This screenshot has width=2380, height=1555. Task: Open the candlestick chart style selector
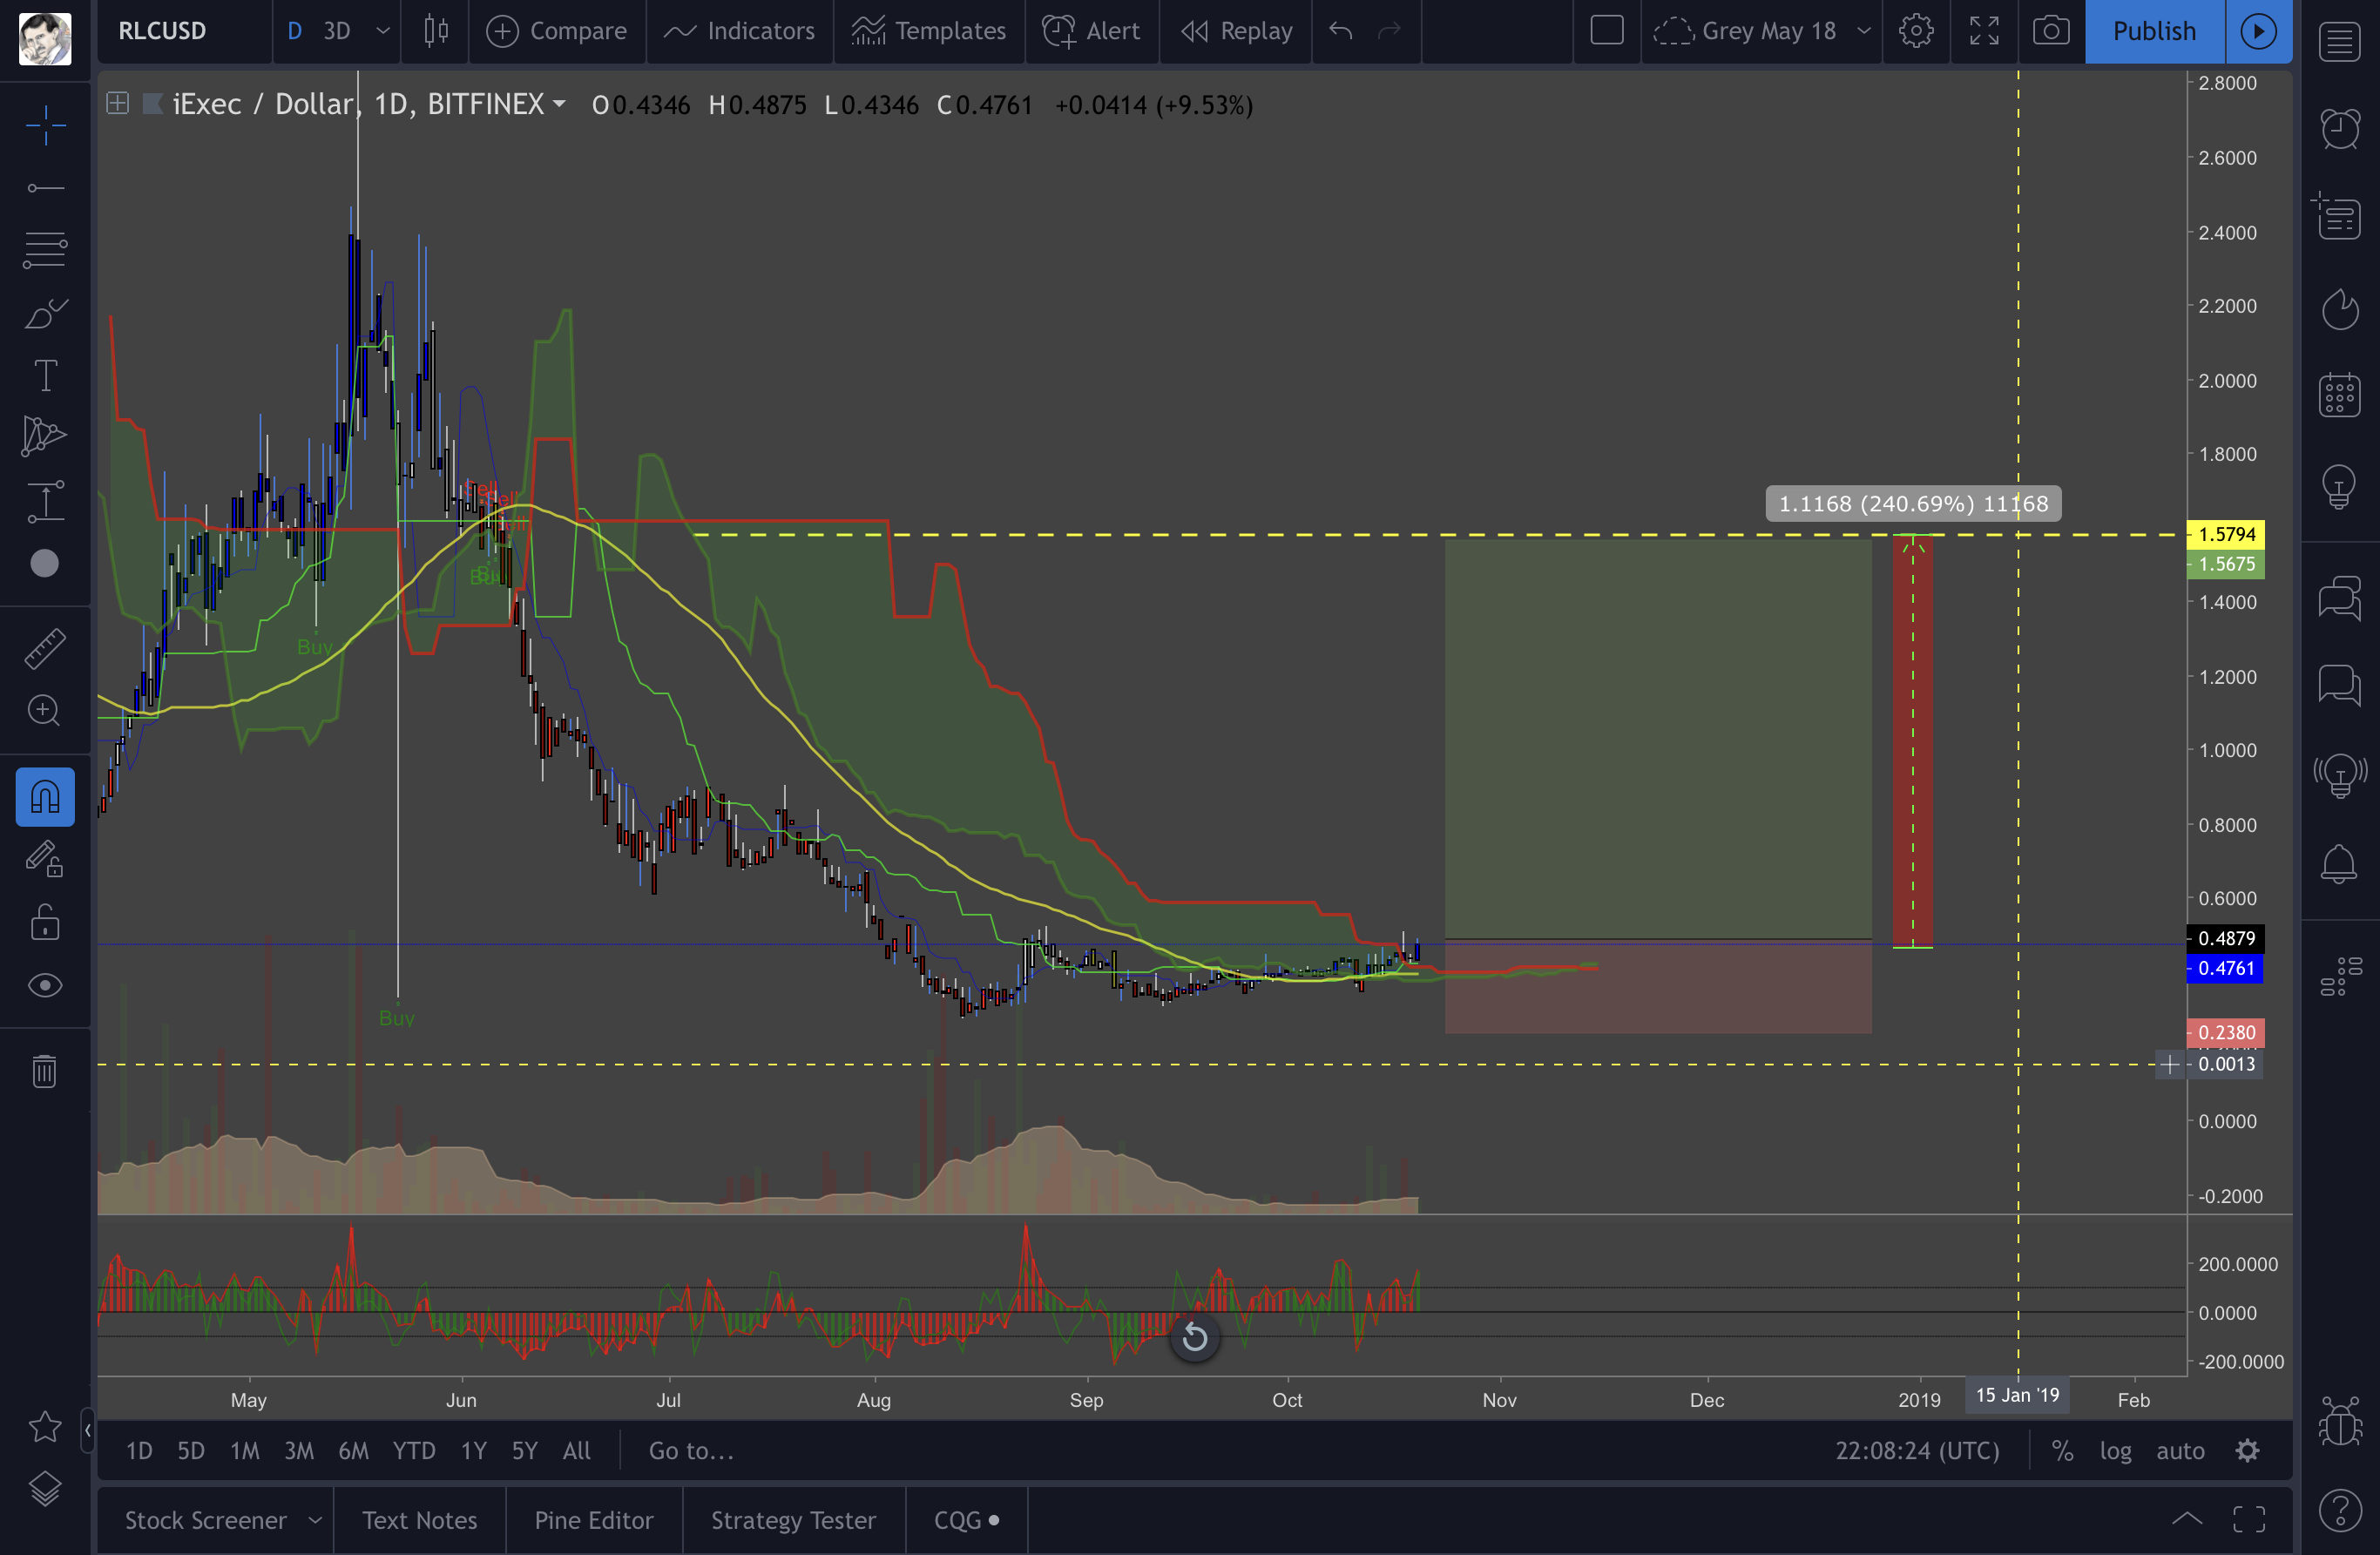point(436,31)
